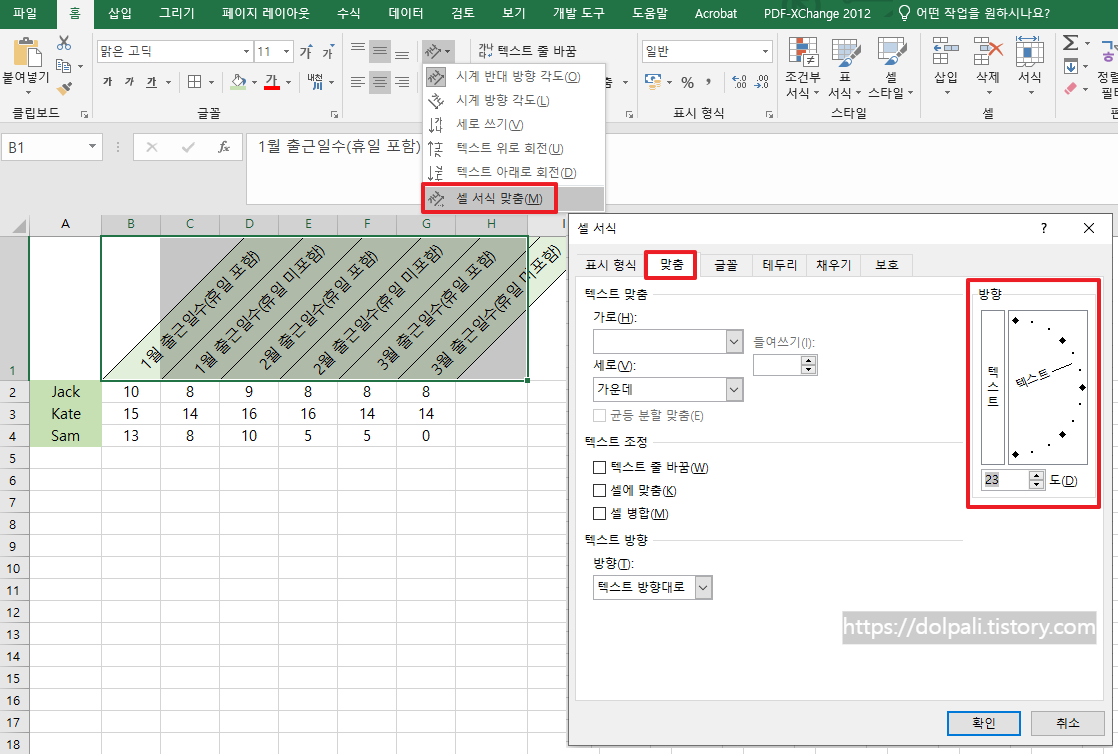Click the accounting number format icon

click(653, 82)
